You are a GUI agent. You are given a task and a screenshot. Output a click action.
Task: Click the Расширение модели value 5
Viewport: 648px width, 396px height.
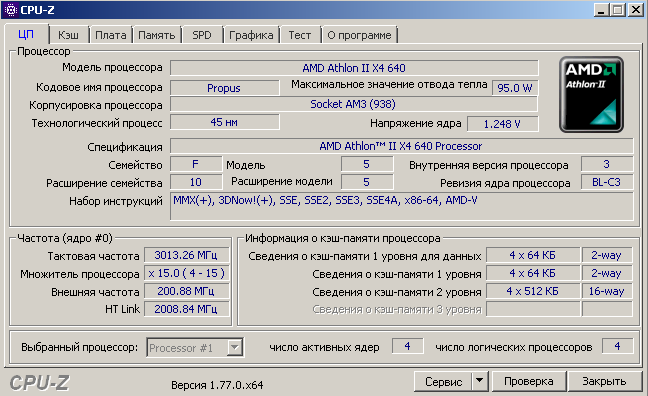[x=367, y=182]
